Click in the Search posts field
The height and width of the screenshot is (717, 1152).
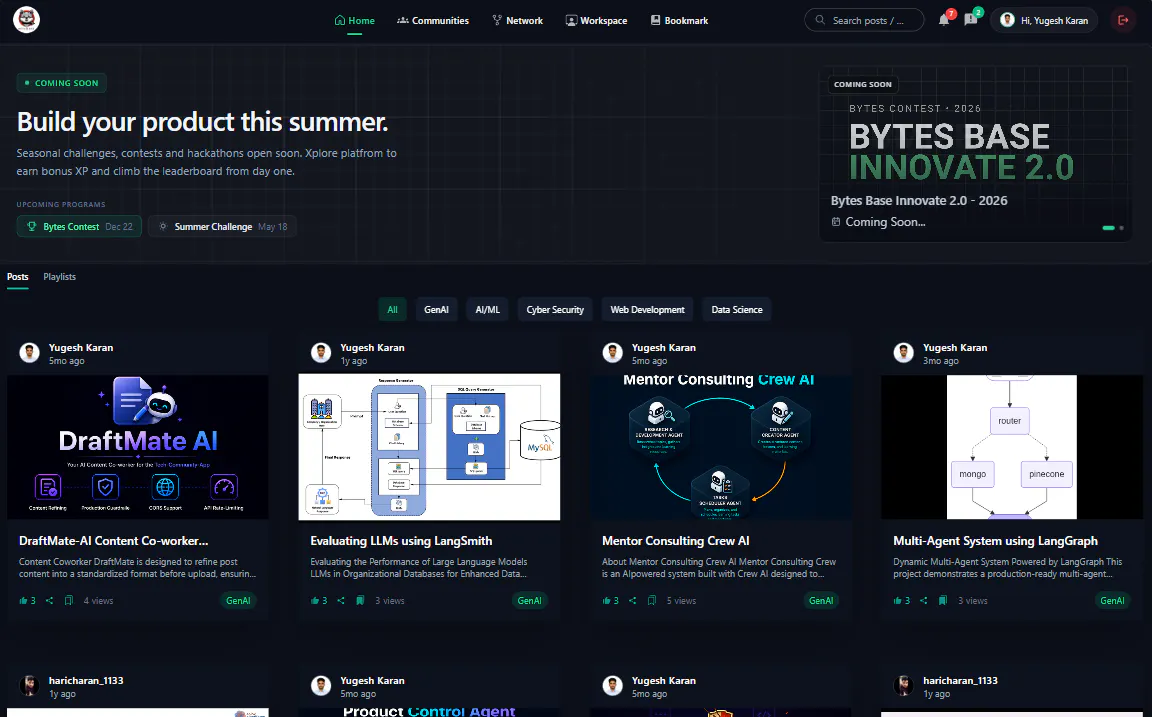864,21
